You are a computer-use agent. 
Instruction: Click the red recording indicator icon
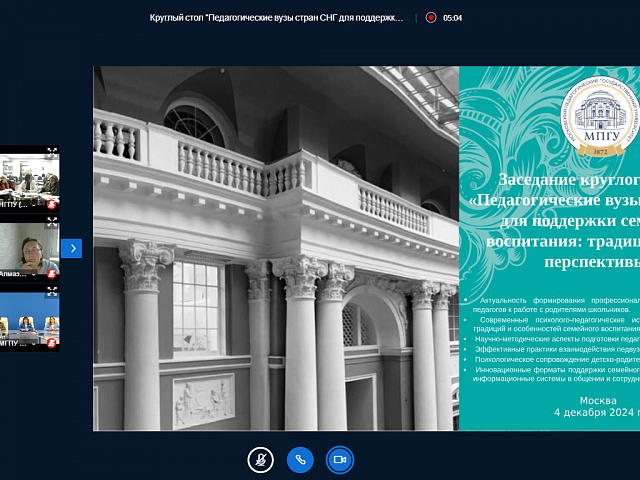tap(431, 18)
